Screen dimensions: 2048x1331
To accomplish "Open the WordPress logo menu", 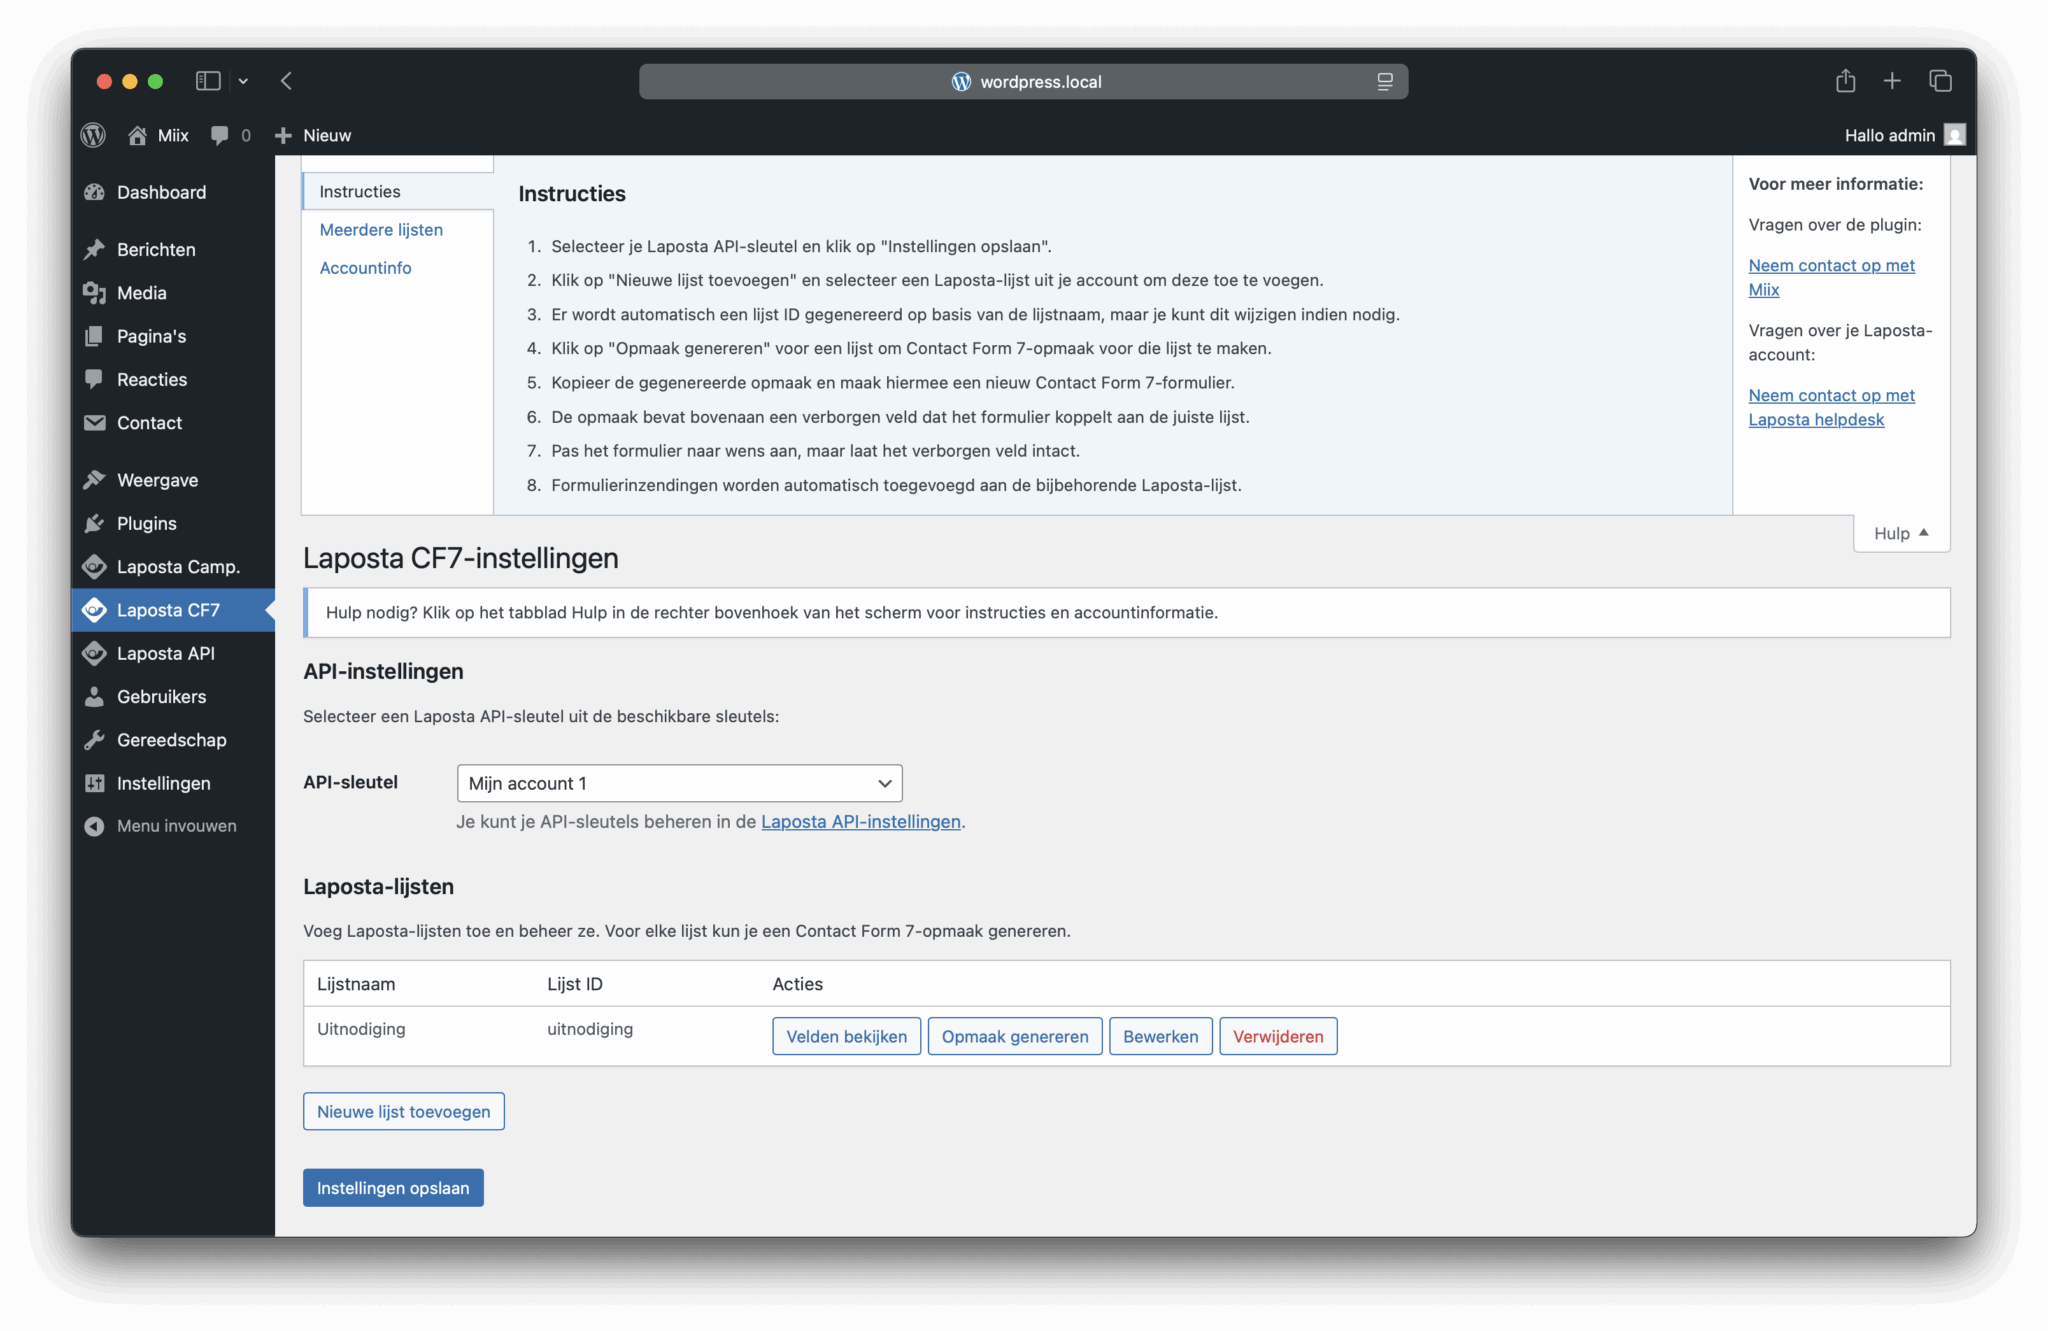I will point(93,135).
